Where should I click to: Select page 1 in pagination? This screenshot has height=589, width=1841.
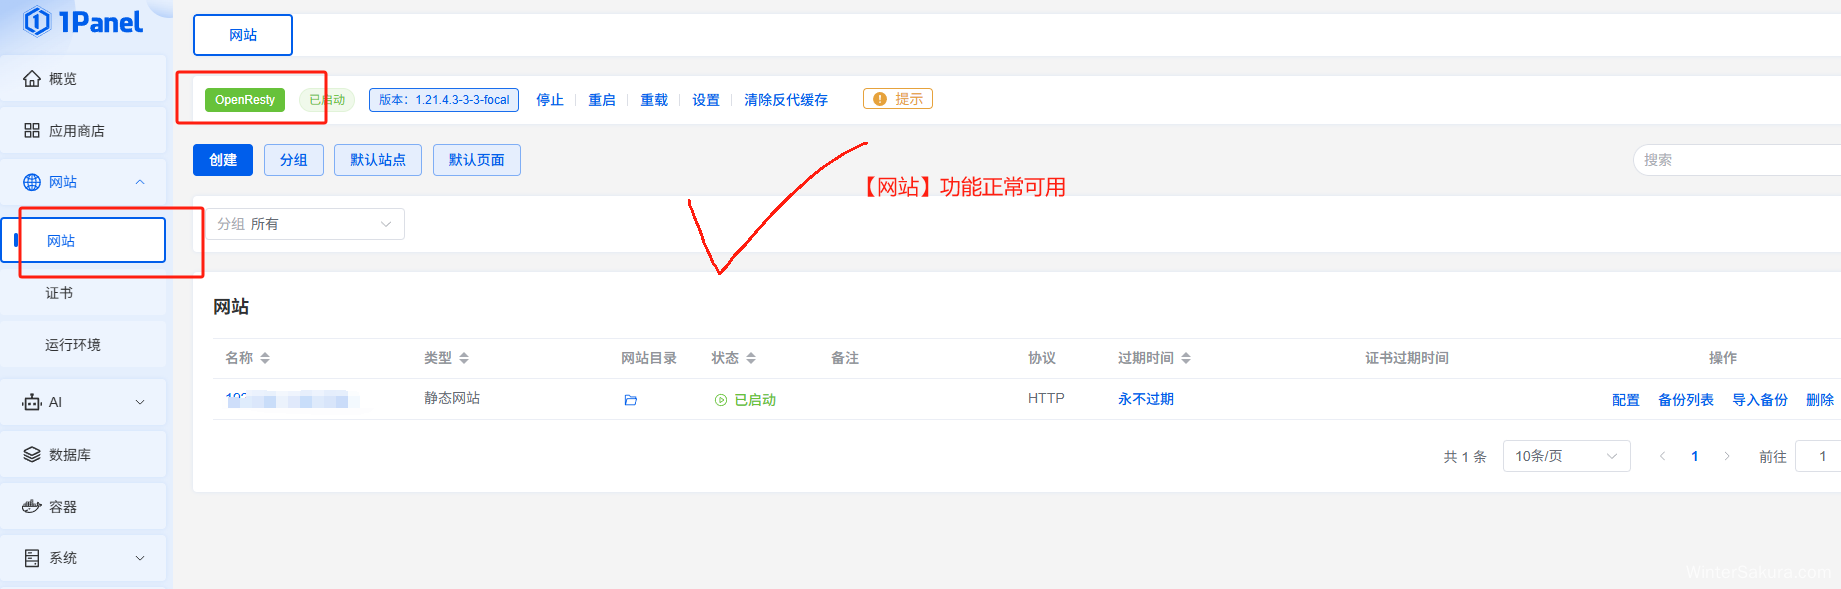tap(1695, 456)
